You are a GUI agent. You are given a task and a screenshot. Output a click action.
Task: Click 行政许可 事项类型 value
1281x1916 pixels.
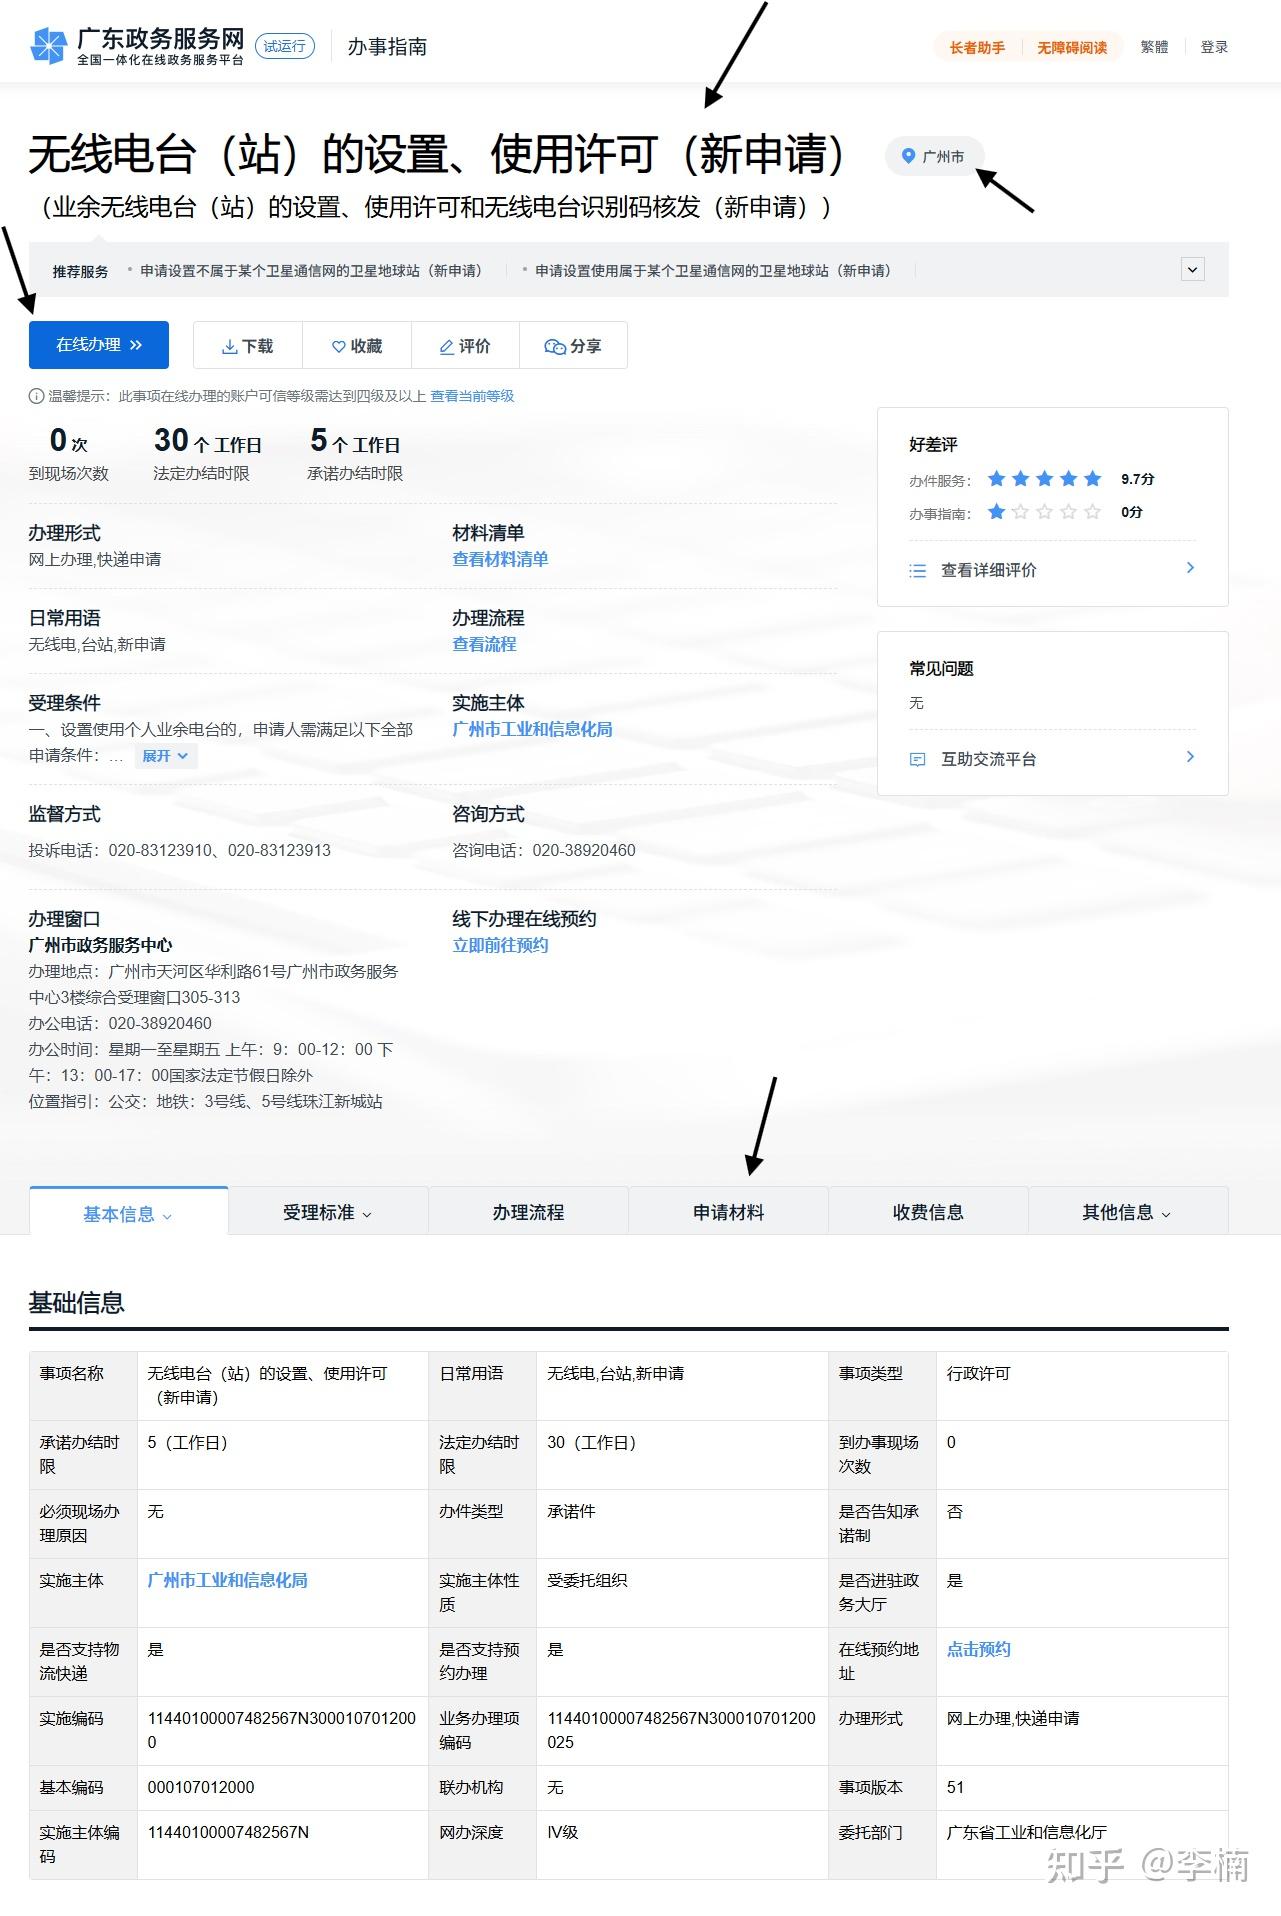point(979,1373)
